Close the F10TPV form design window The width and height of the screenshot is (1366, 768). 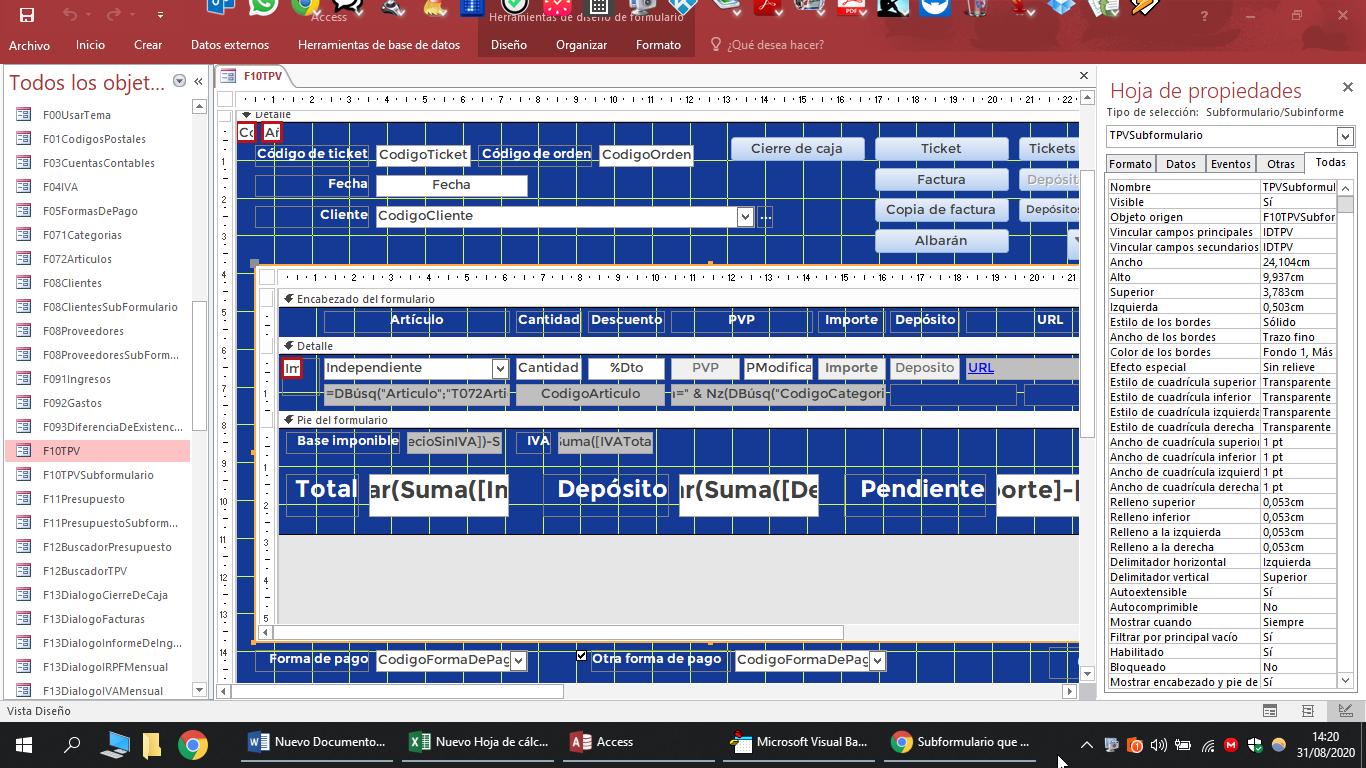1083,75
